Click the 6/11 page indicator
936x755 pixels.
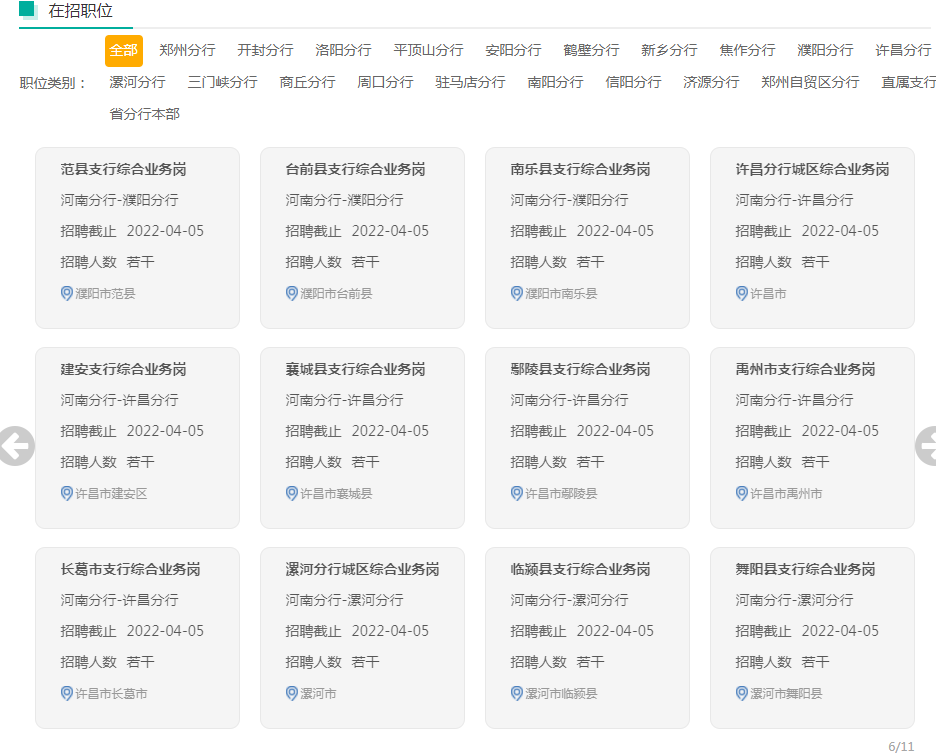pyautogui.click(x=901, y=747)
